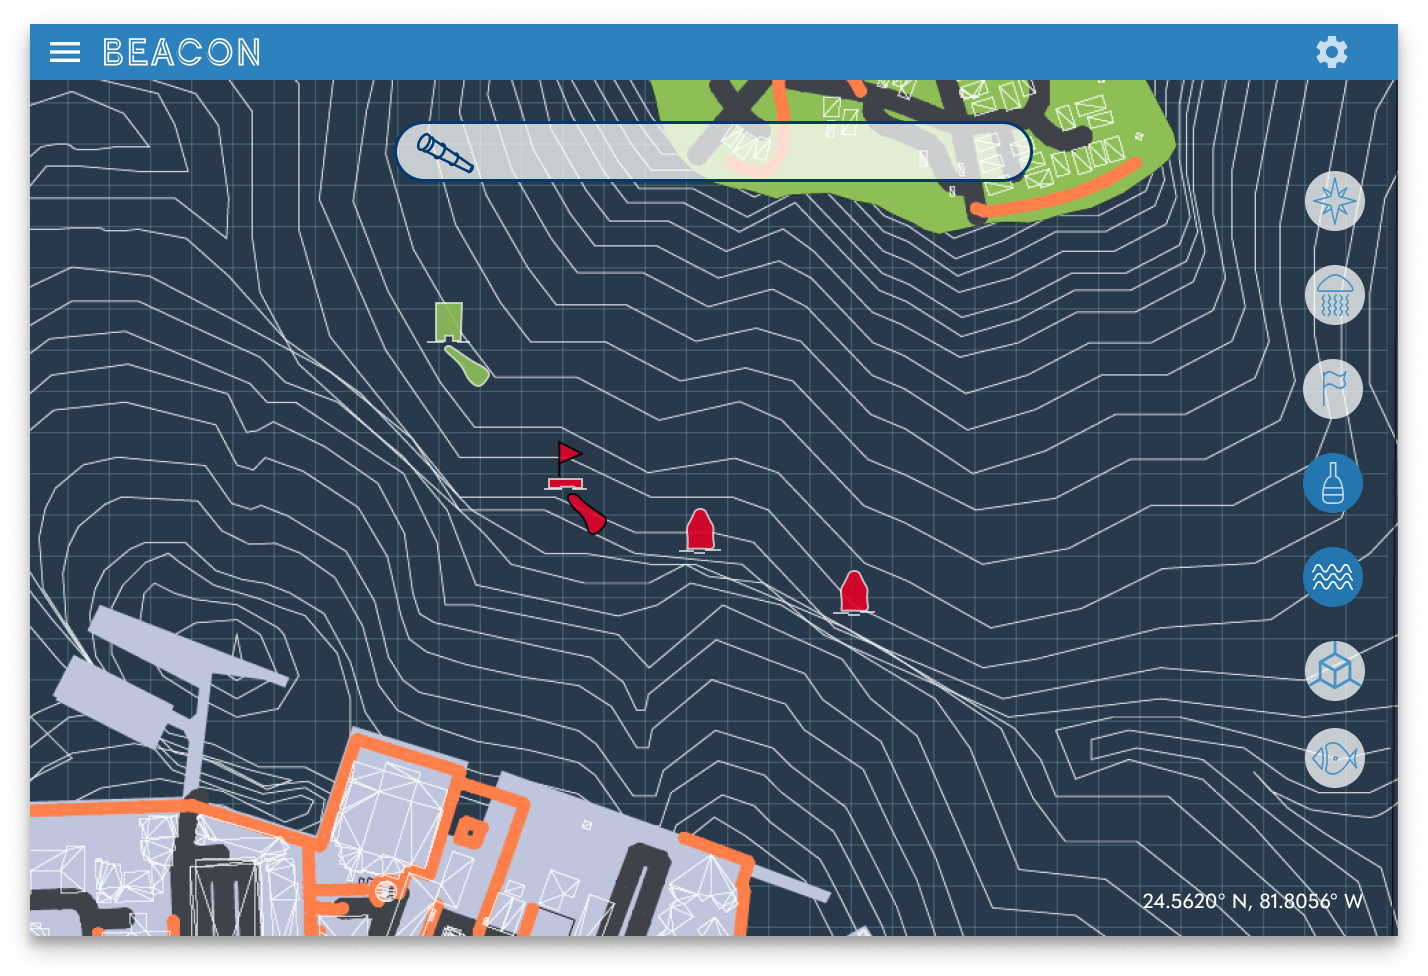Screen dimensions: 1428x976
Task: Disable the buoy layer button
Action: [x=1333, y=483]
